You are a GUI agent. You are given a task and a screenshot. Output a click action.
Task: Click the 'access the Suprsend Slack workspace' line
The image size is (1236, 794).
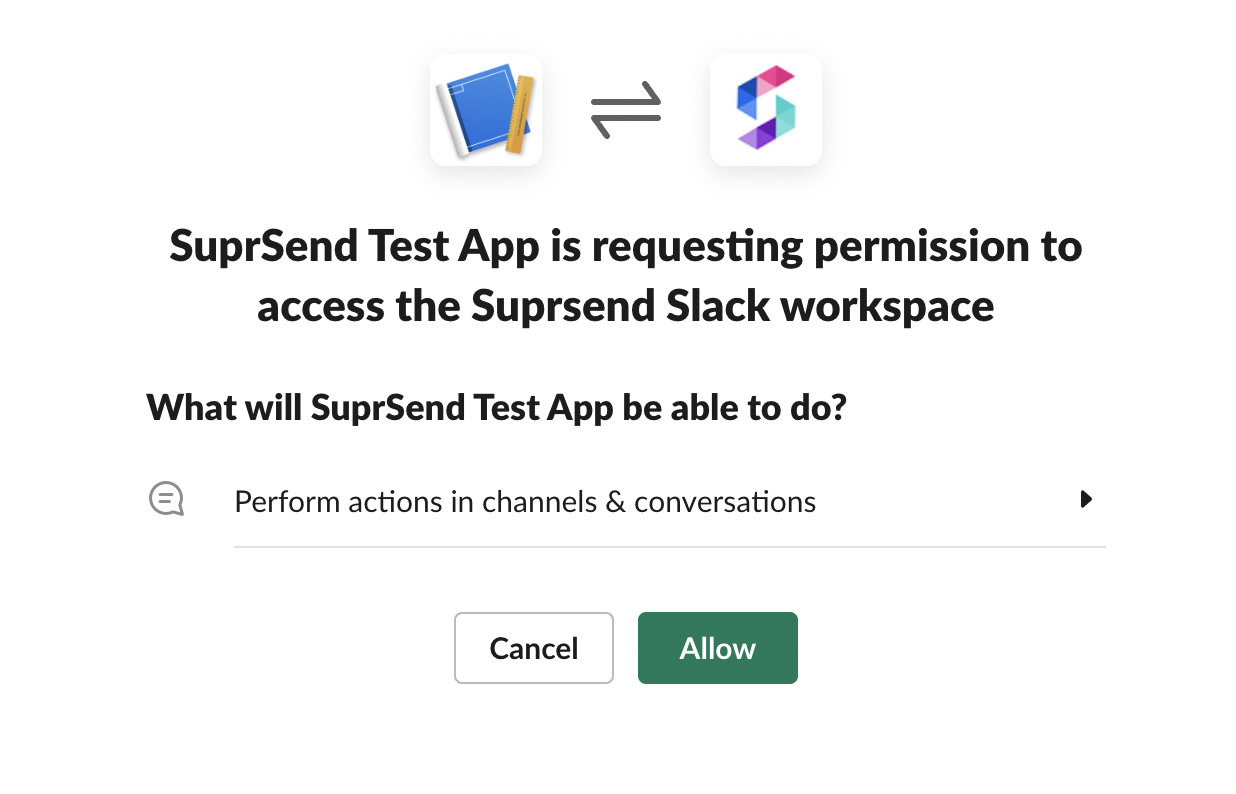(x=626, y=306)
